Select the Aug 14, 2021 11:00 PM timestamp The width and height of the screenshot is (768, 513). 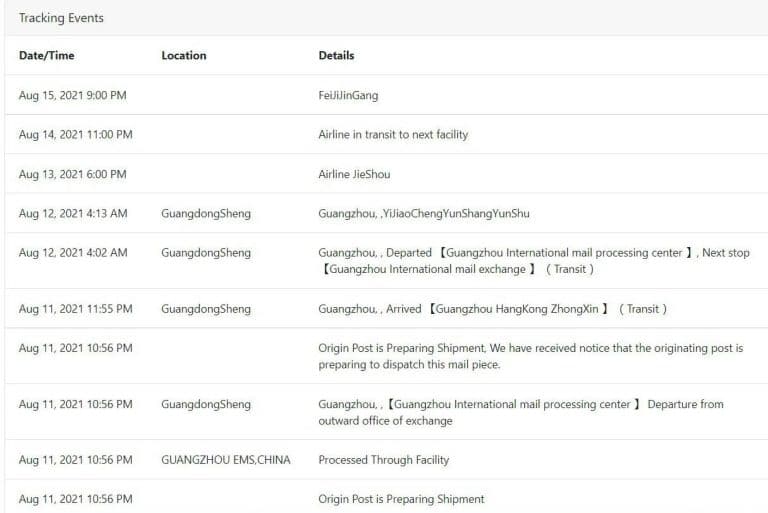(75, 135)
